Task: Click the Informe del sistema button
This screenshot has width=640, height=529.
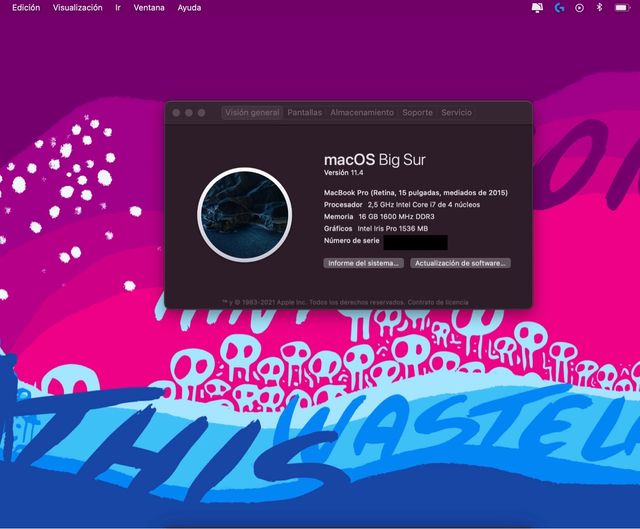Action: tap(363, 263)
